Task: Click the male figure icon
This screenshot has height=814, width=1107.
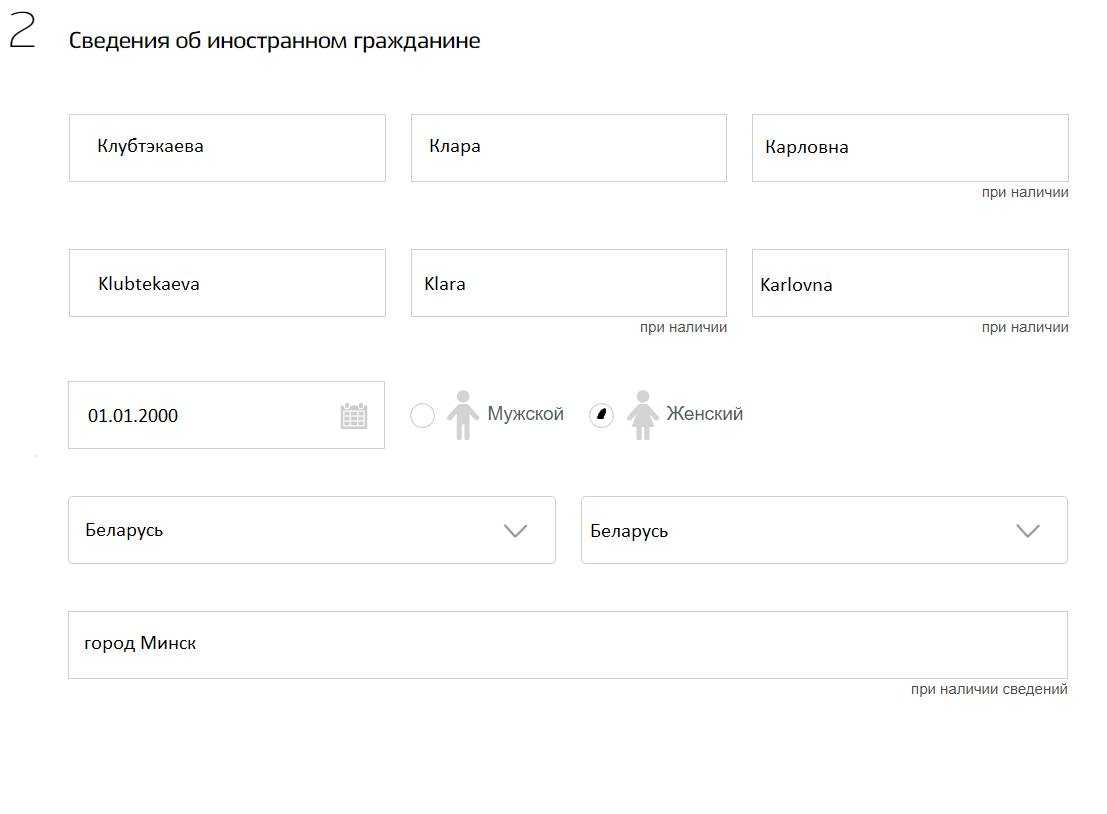Action: click(x=462, y=415)
